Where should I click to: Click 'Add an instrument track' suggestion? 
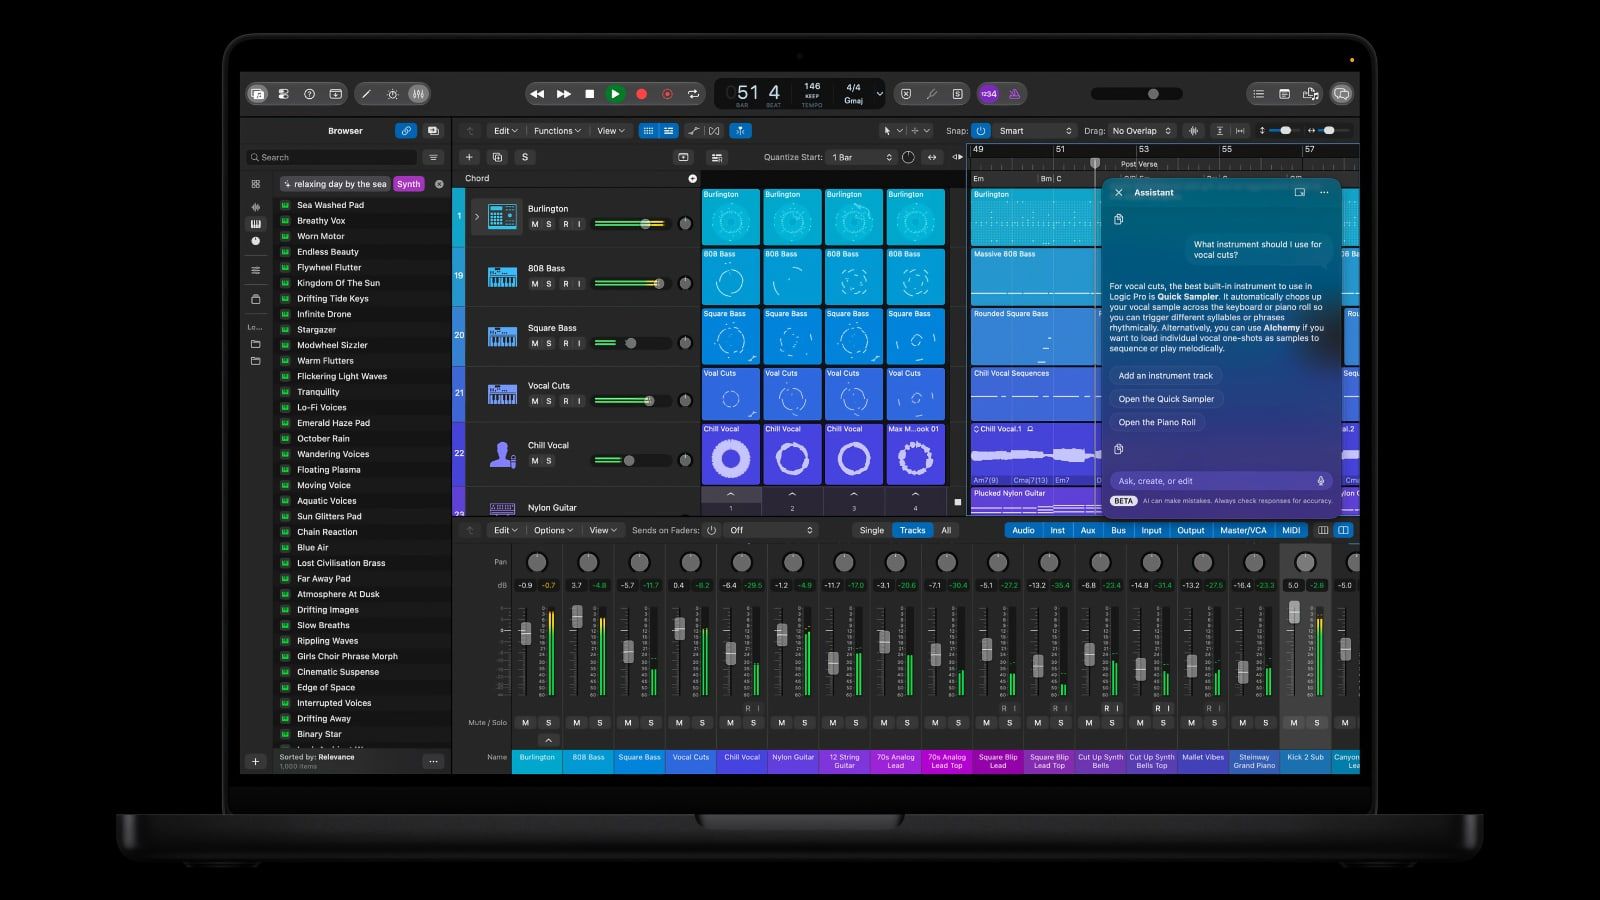pyautogui.click(x=1165, y=376)
